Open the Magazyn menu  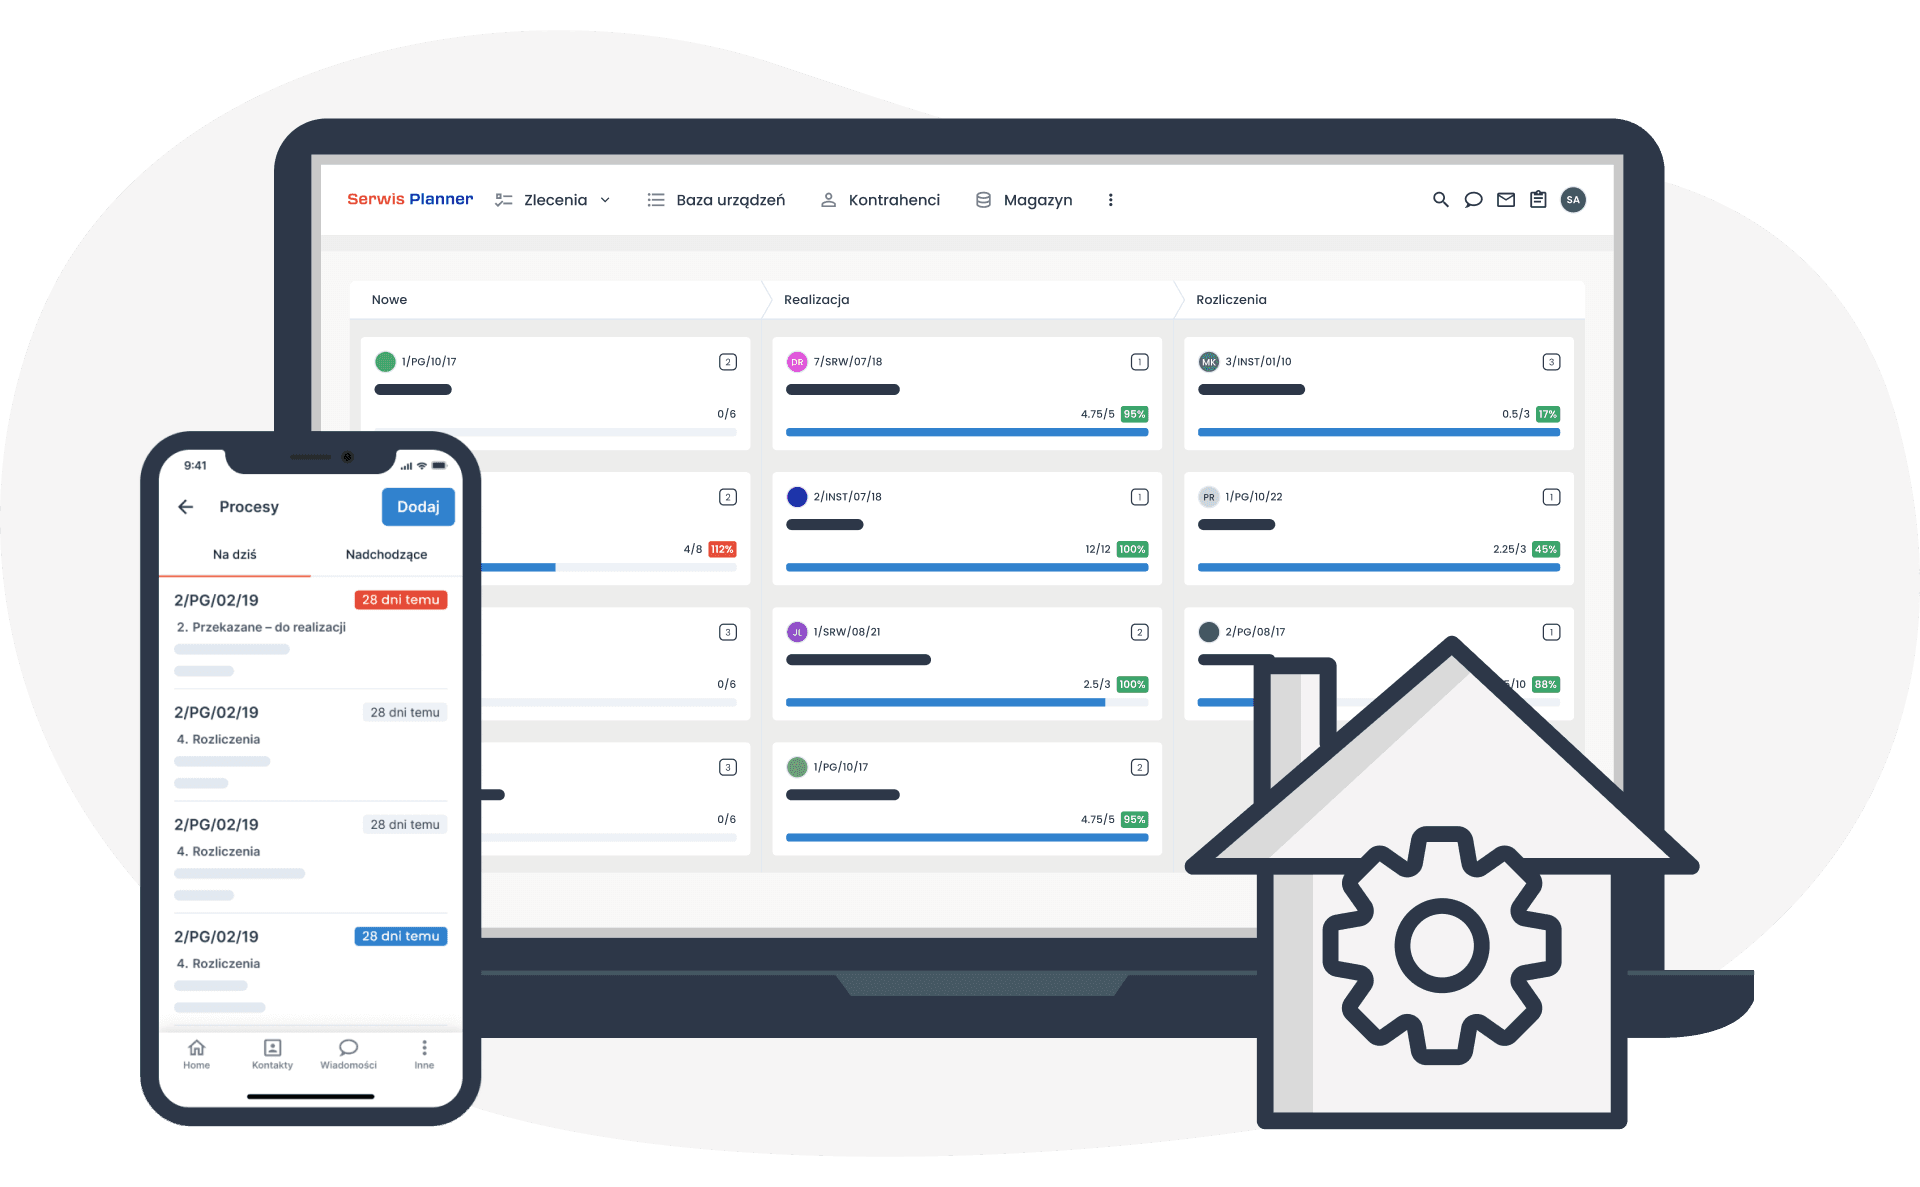(1024, 200)
